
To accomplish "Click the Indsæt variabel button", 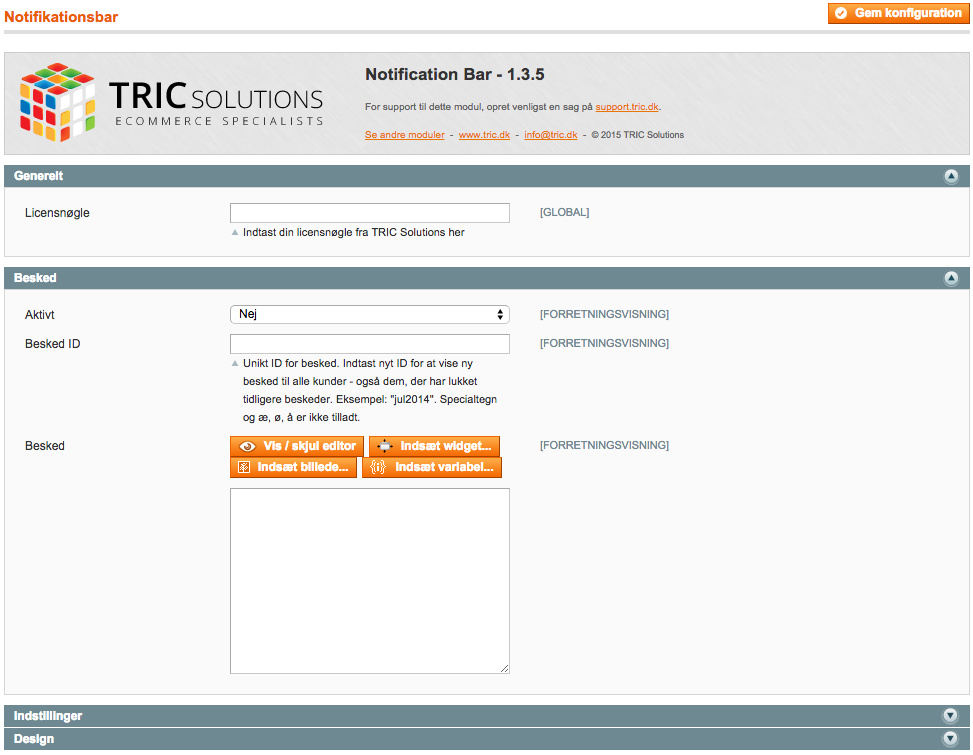I will point(431,467).
